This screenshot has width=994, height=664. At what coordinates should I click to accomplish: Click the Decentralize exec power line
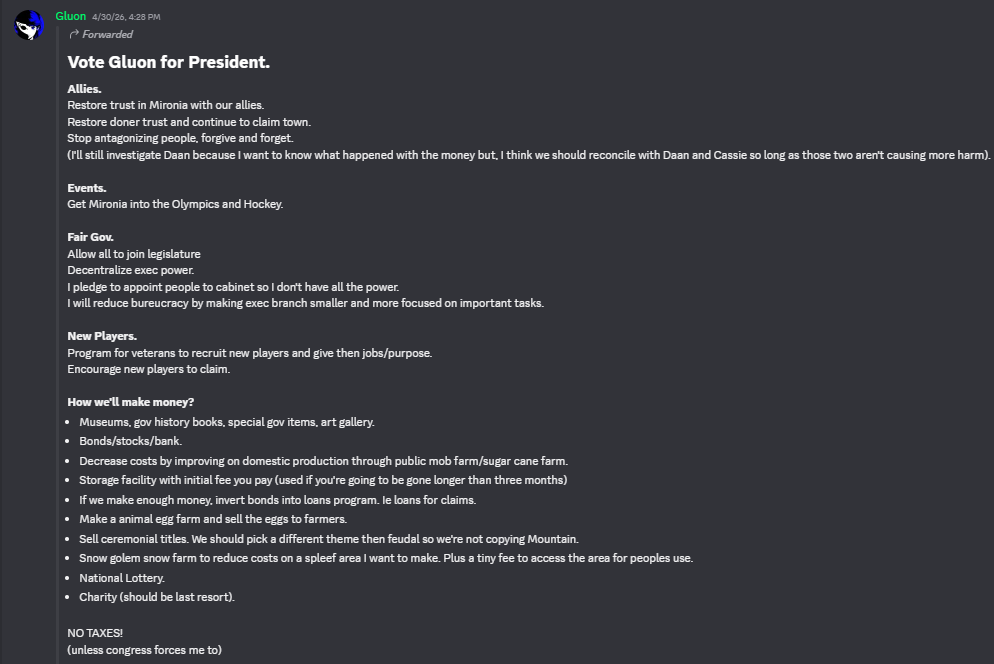click(x=131, y=270)
